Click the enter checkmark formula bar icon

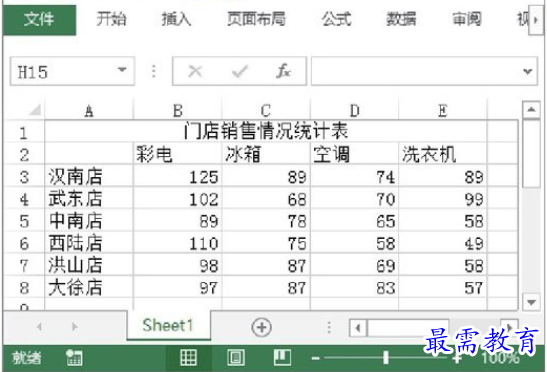coord(240,72)
